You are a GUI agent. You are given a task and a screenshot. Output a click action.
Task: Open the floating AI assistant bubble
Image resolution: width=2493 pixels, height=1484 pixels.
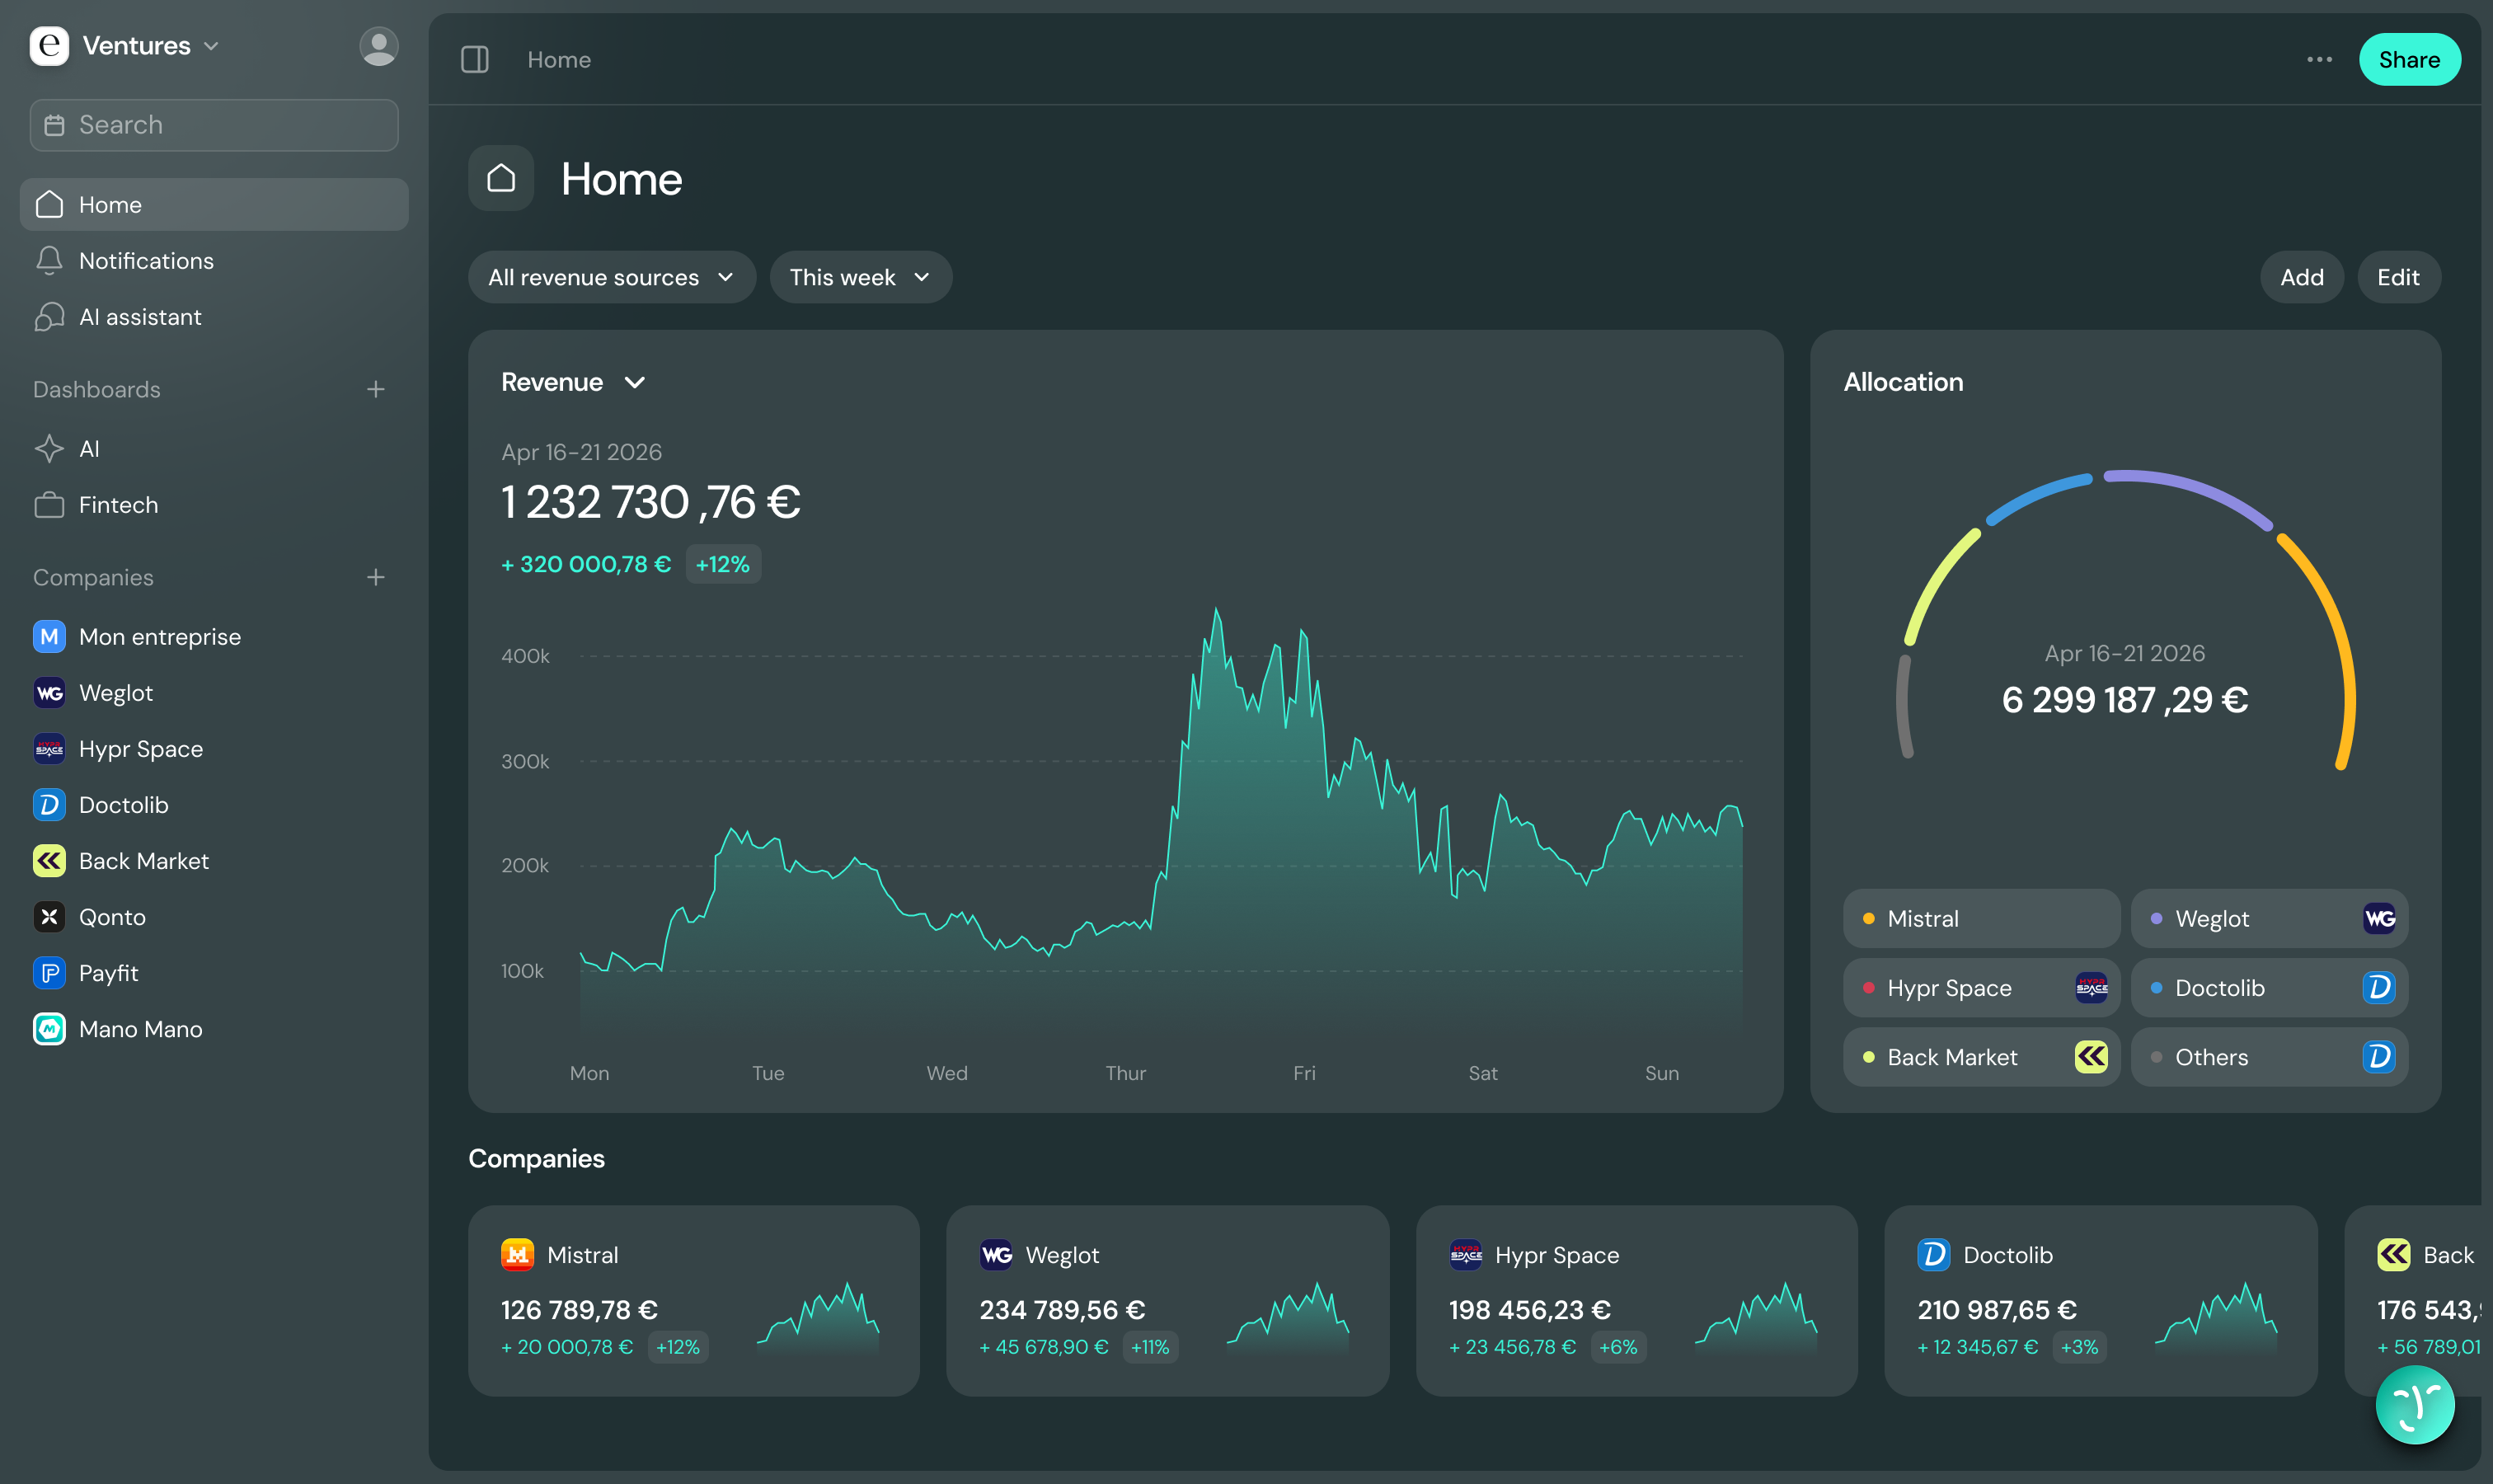click(x=2414, y=1405)
